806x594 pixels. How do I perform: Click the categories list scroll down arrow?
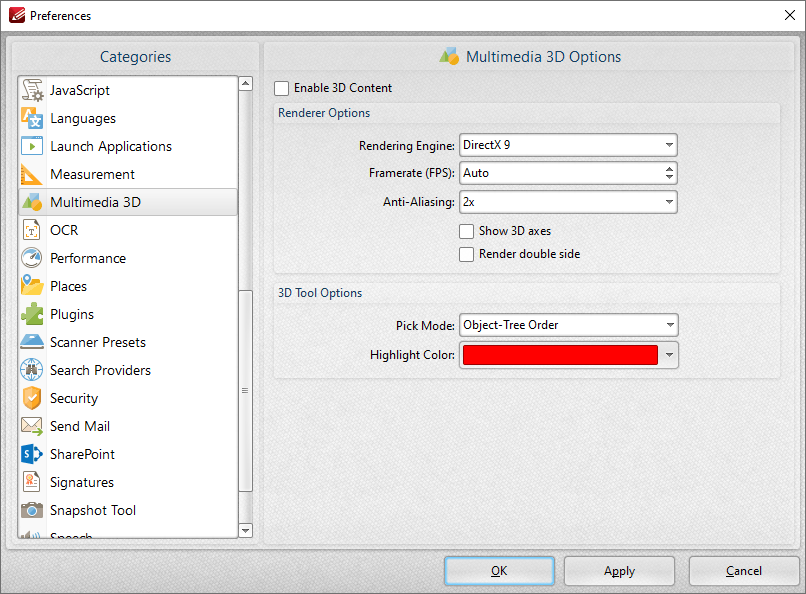click(246, 530)
